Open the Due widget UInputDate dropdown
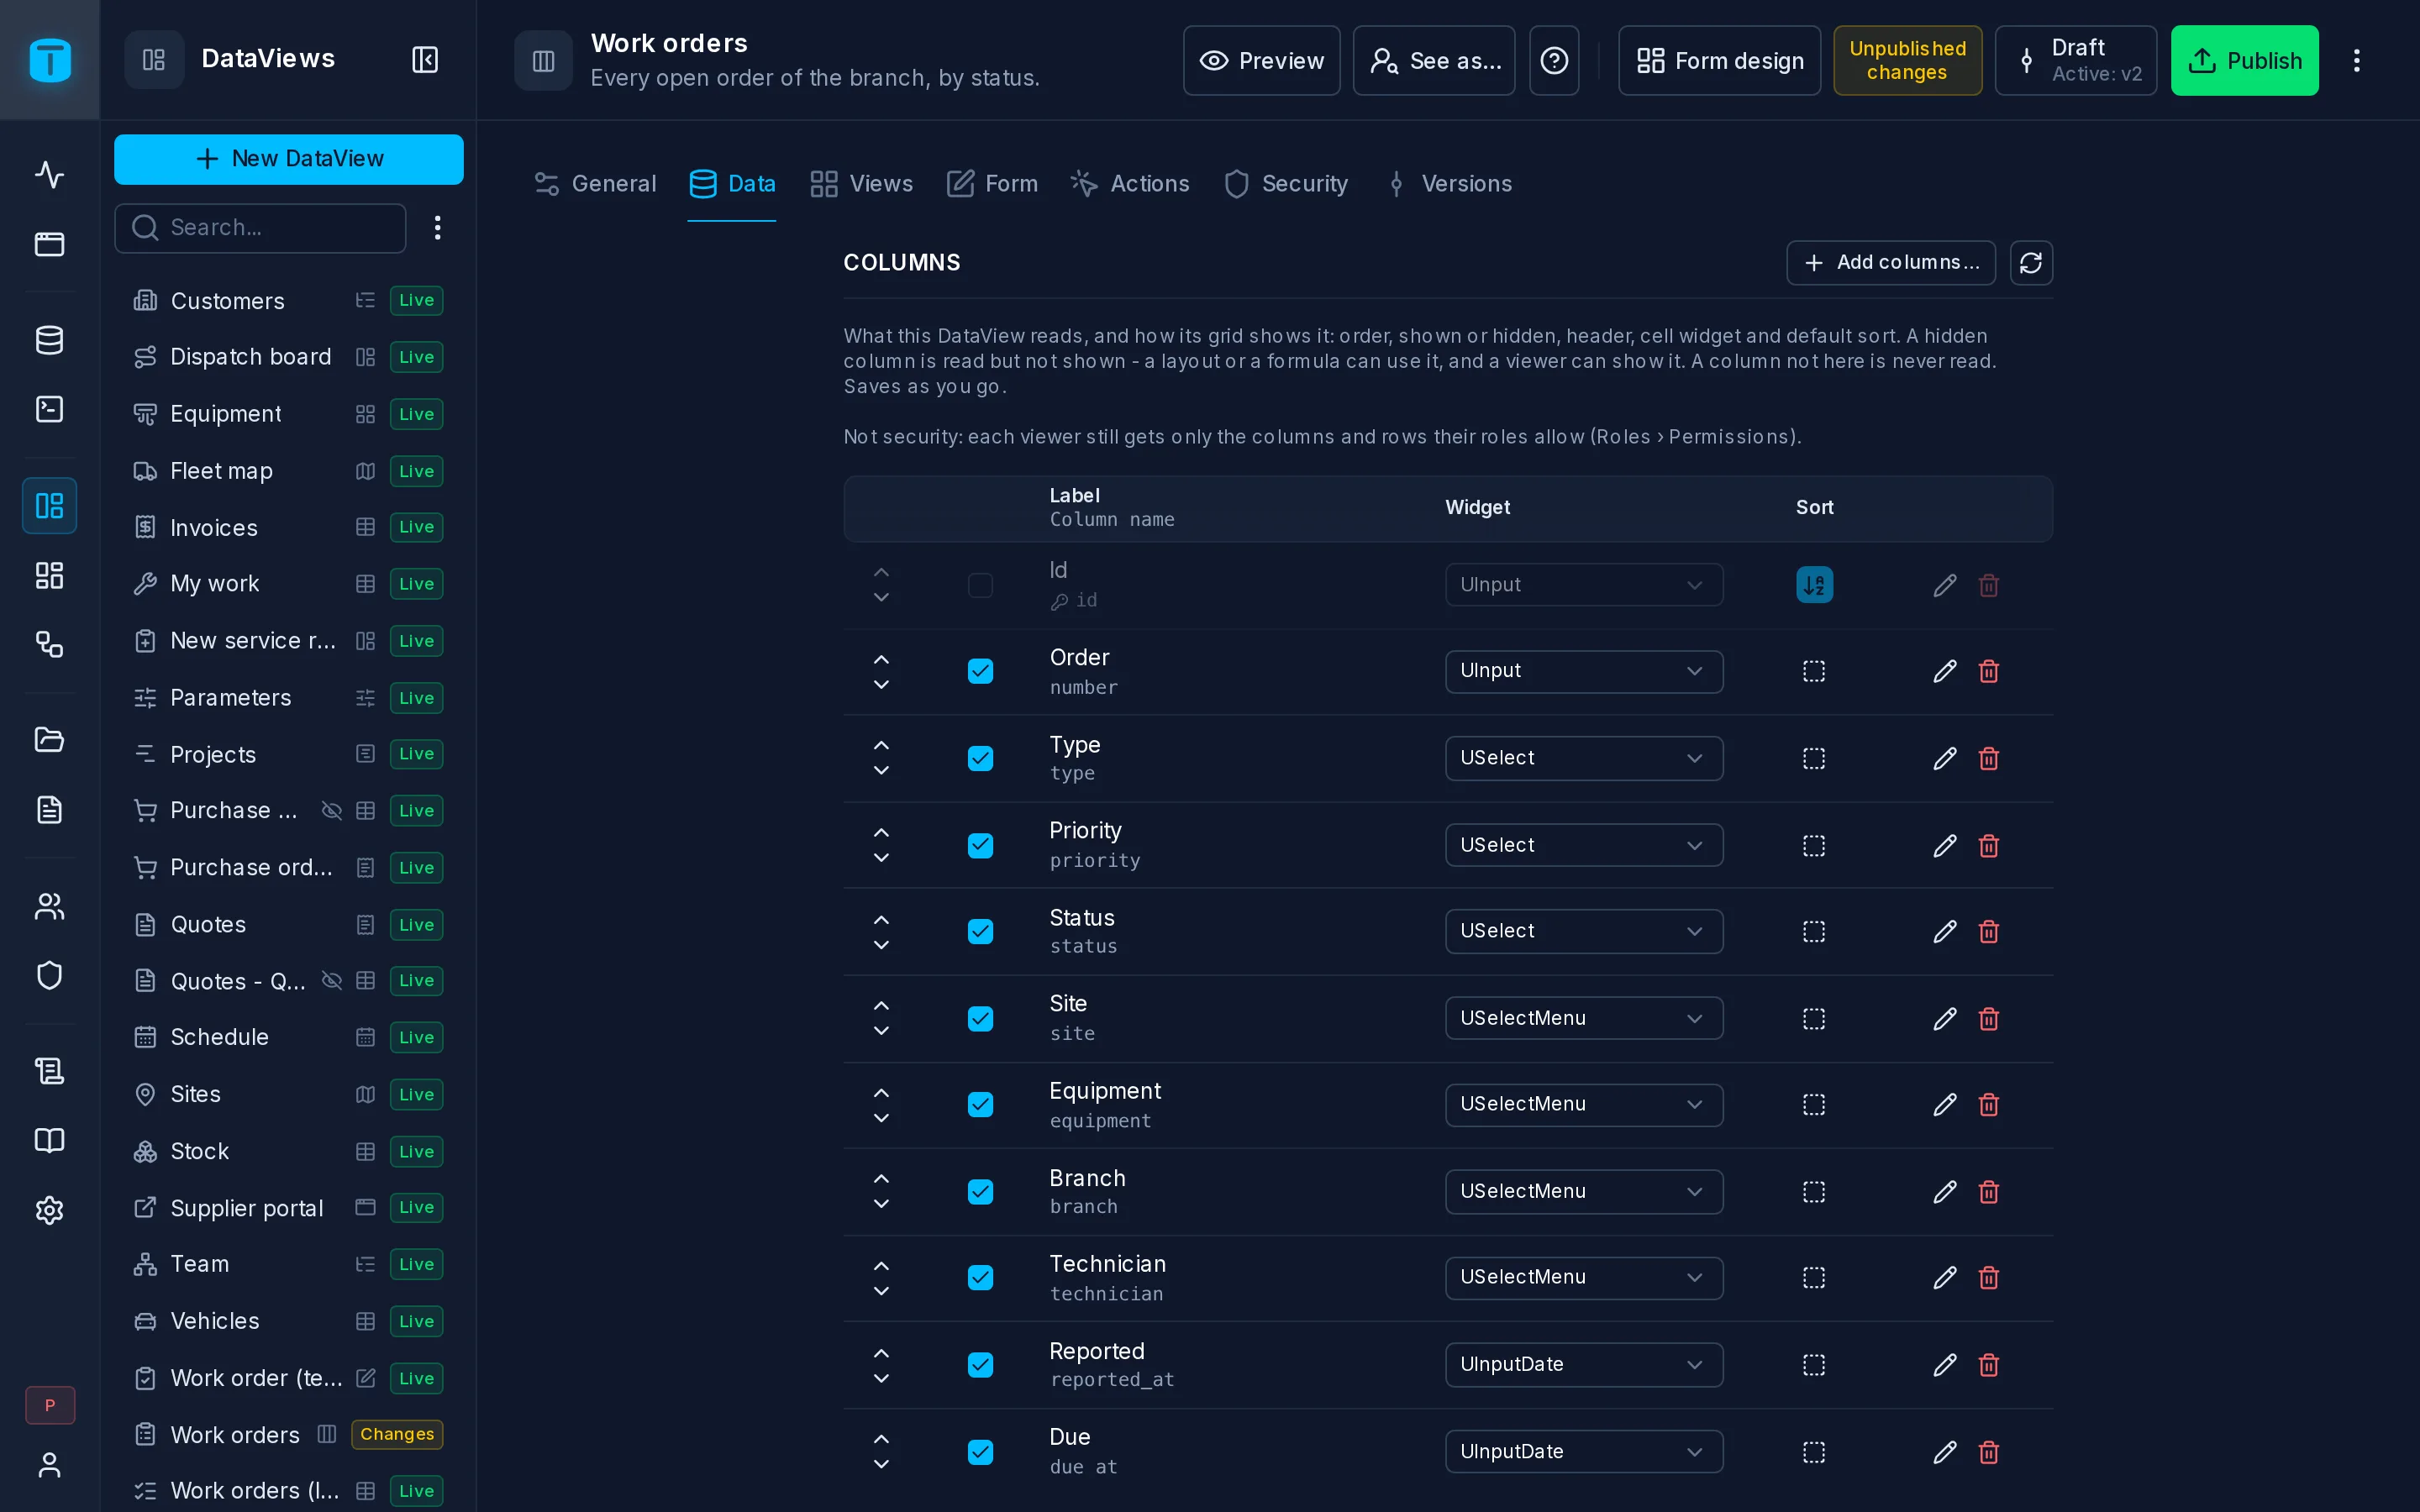Screen dimensions: 2420x1512 [x=1584, y=1452]
